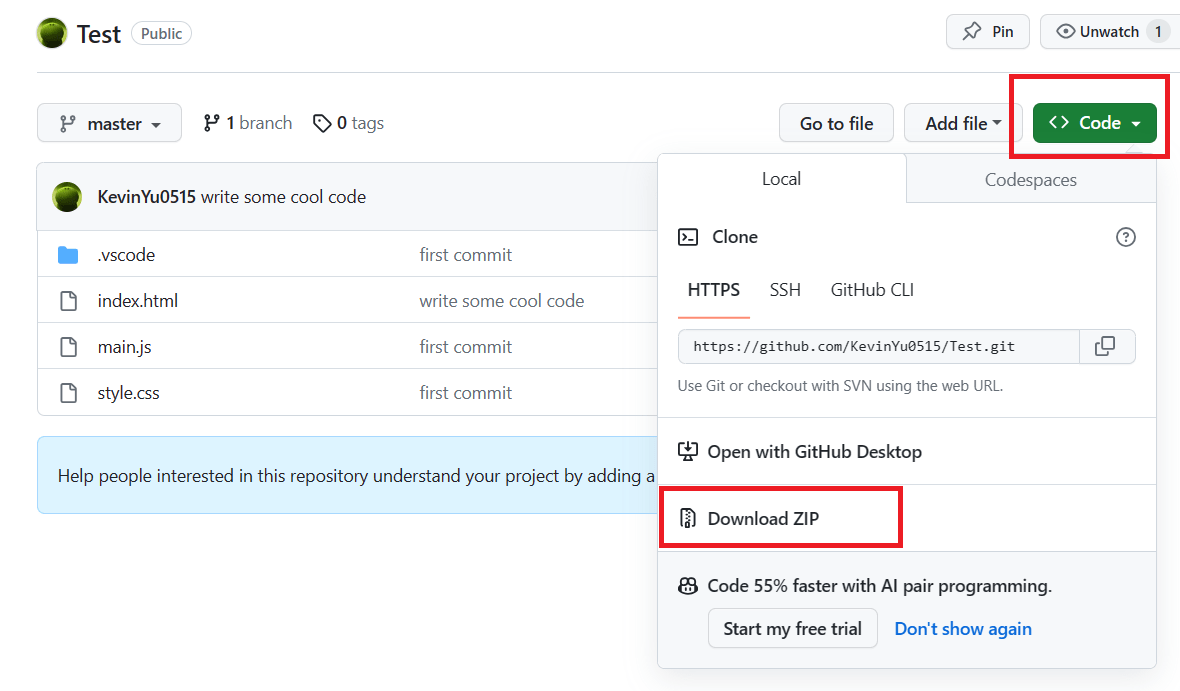Toggle the green Code dropdown button
Image resolution: width=1180 pixels, height=691 pixels.
pyautogui.click(x=1094, y=123)
